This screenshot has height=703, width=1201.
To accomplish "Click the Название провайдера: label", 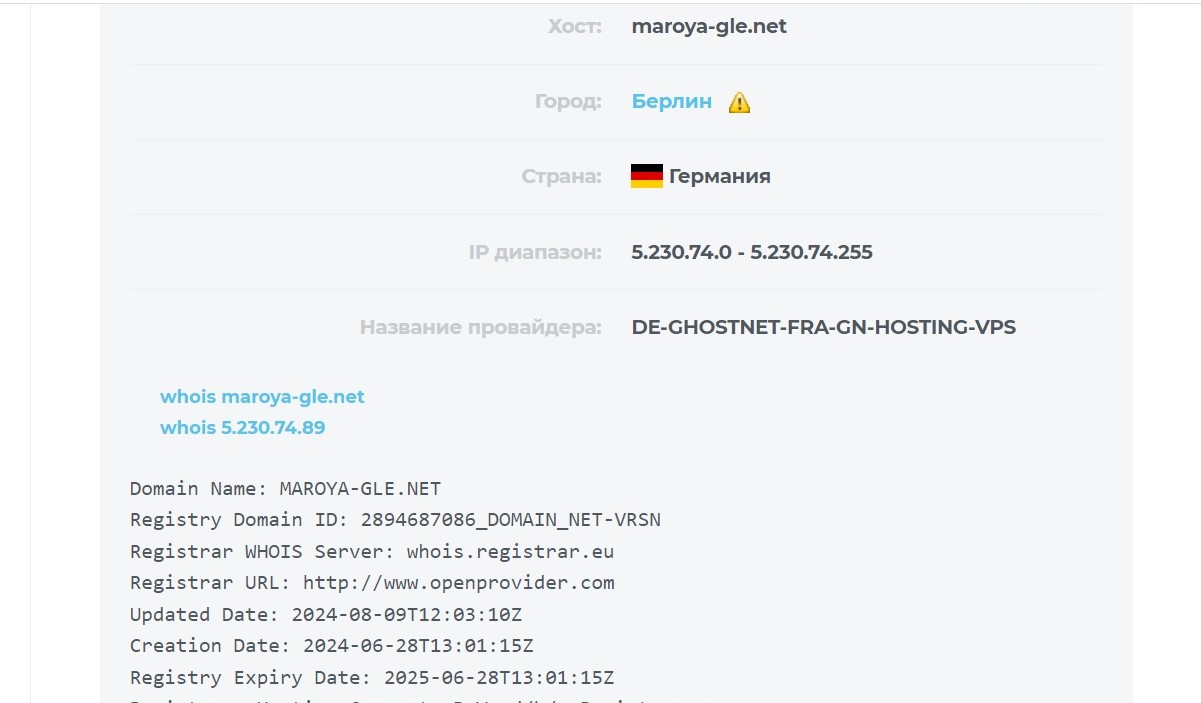I will coord(481,327).
